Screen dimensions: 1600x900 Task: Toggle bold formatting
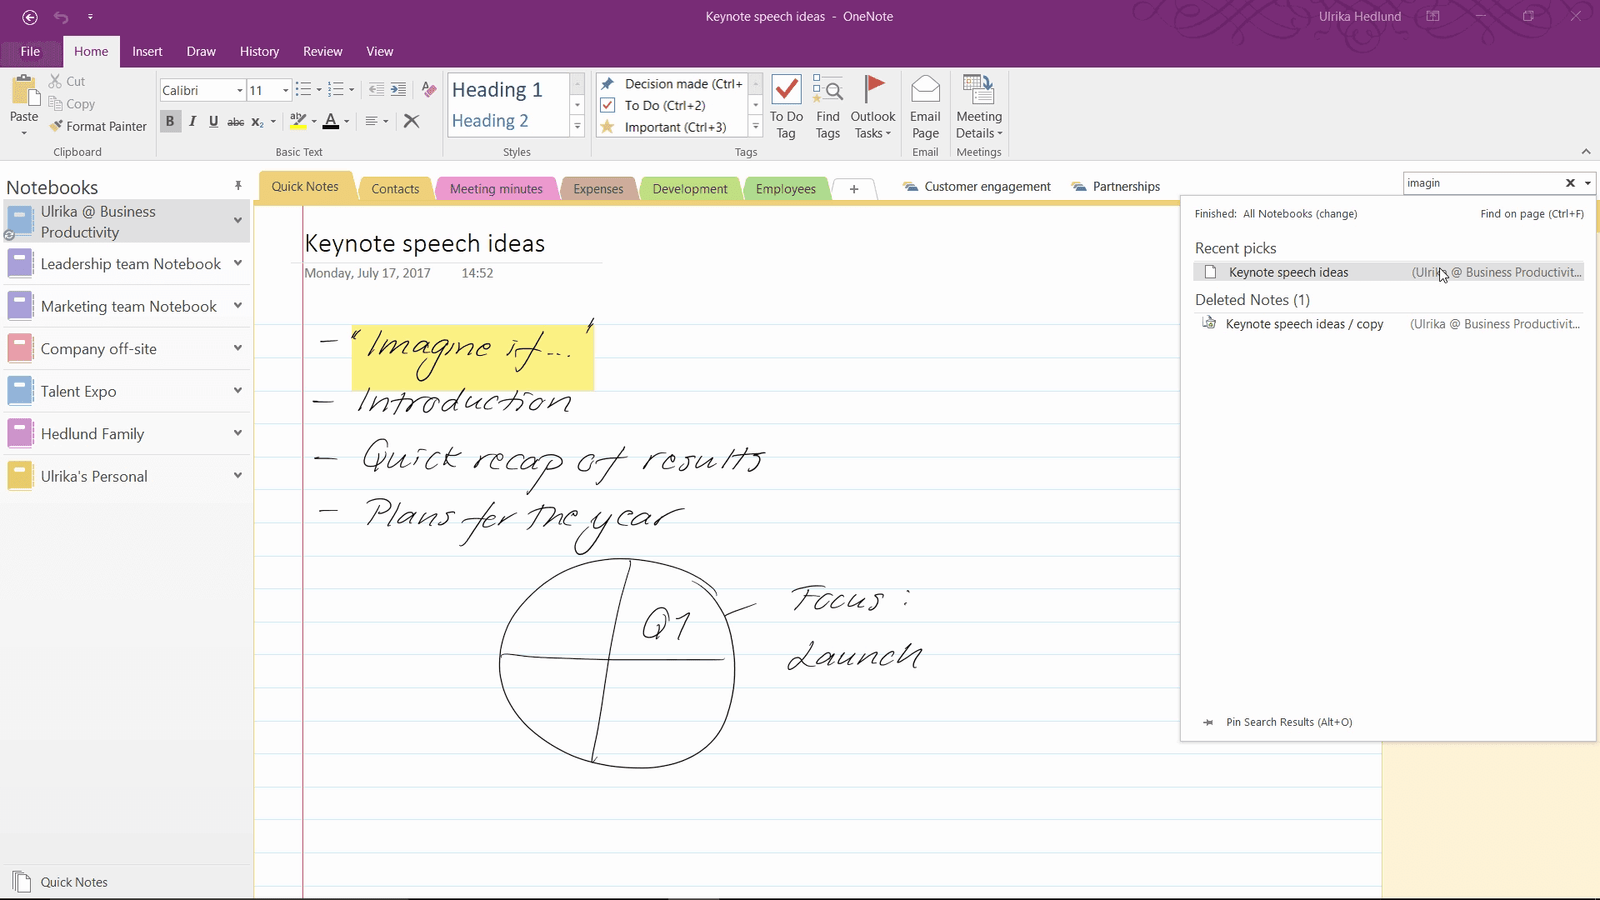[x=169, y=121]
